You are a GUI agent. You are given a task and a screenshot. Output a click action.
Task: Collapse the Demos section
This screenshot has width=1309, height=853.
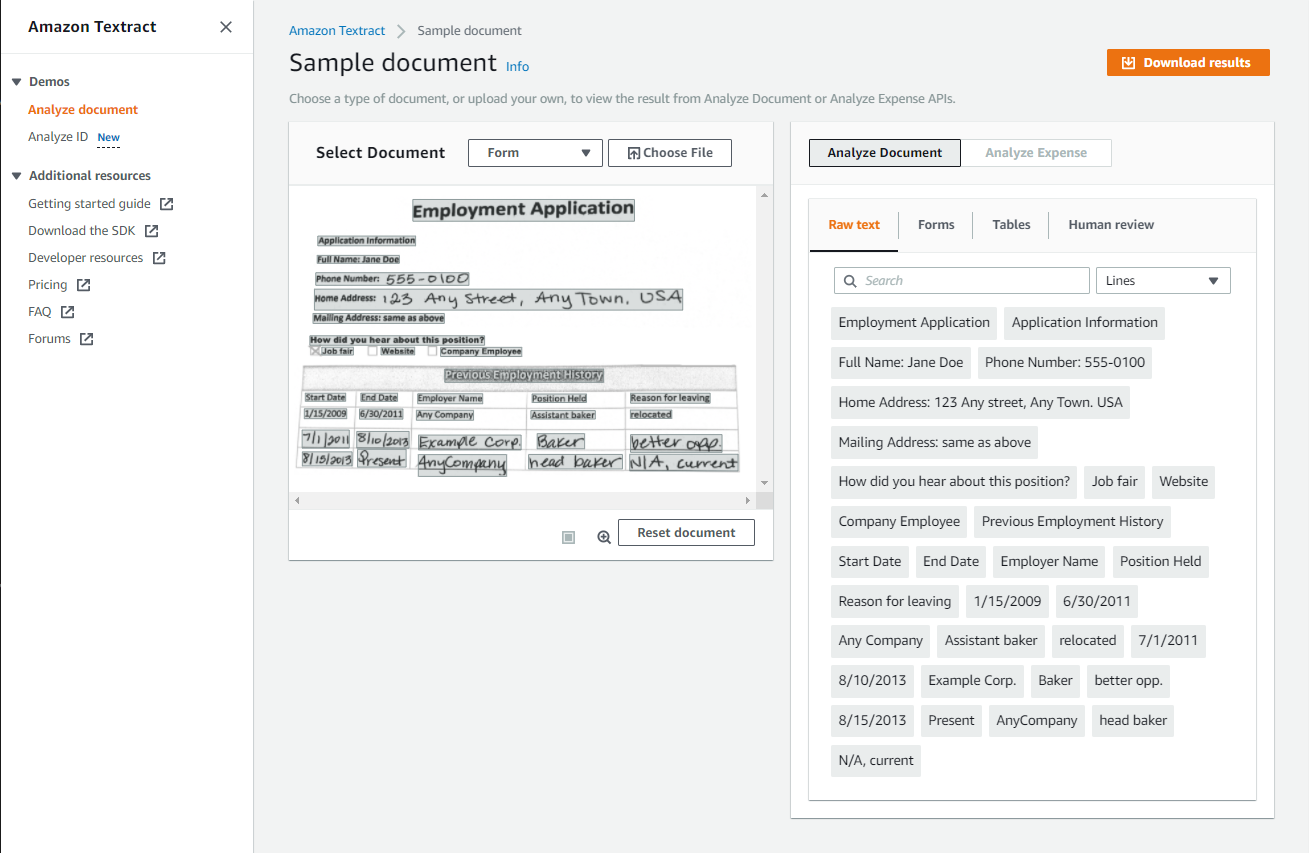click(17, 82)
